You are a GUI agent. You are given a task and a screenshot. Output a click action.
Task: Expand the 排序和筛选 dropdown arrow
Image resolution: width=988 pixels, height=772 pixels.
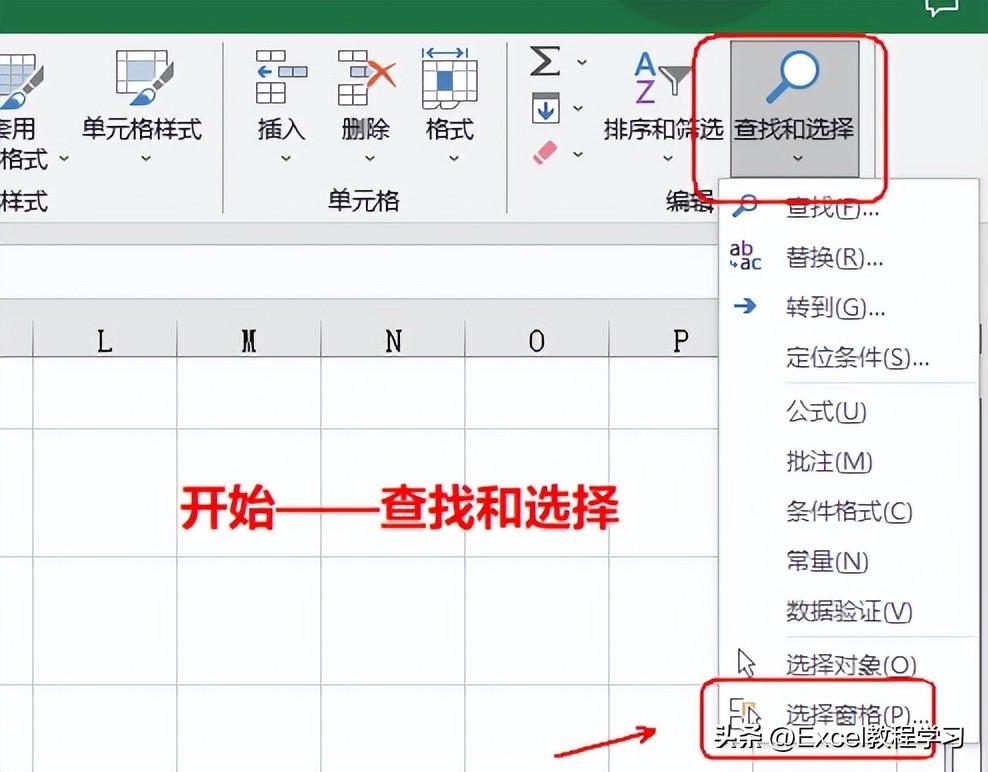tap(668, 158)
